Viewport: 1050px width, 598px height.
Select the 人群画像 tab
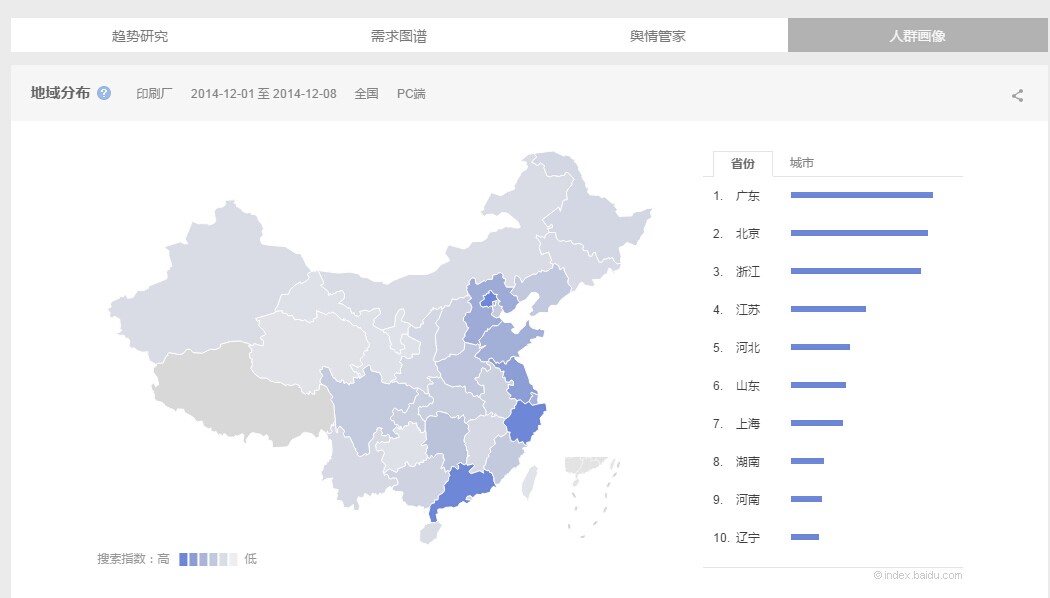[x=917, y=35]
